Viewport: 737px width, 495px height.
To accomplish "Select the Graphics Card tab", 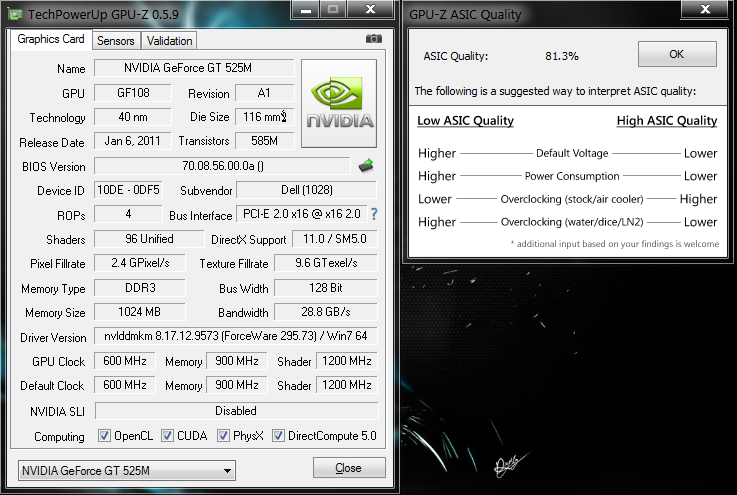I will click(x=51, y=39).
